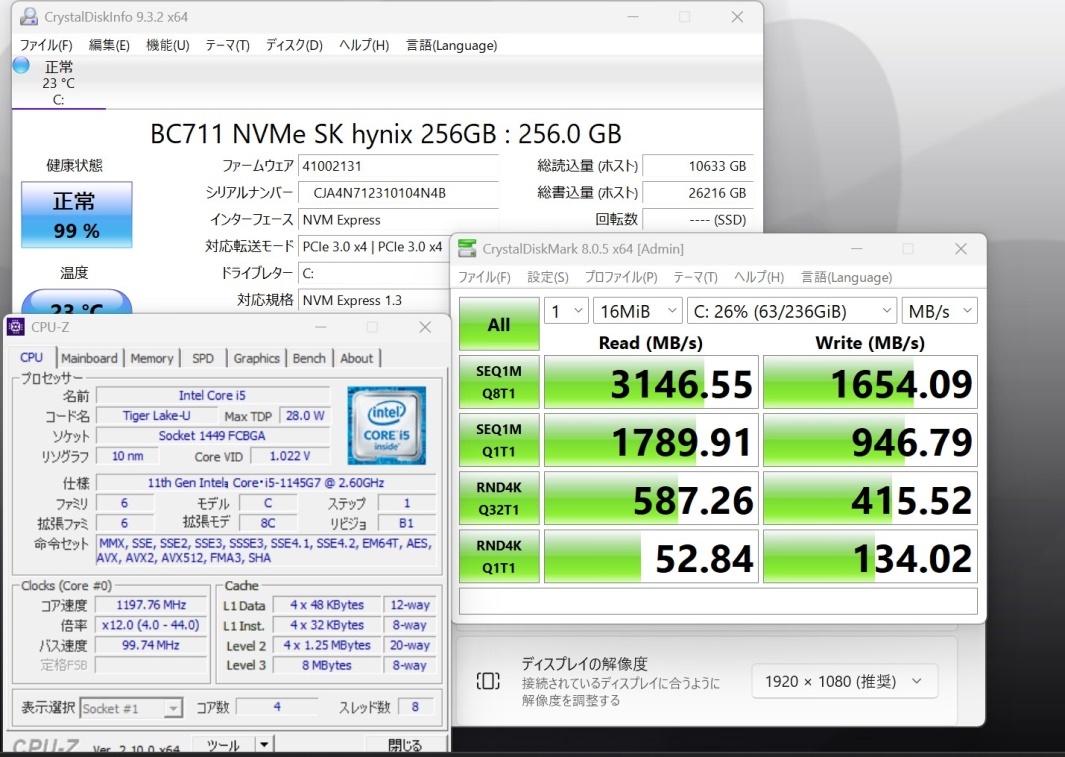
Task: Click the blue C: drive health status icon
Action: [x=21, y=64]
